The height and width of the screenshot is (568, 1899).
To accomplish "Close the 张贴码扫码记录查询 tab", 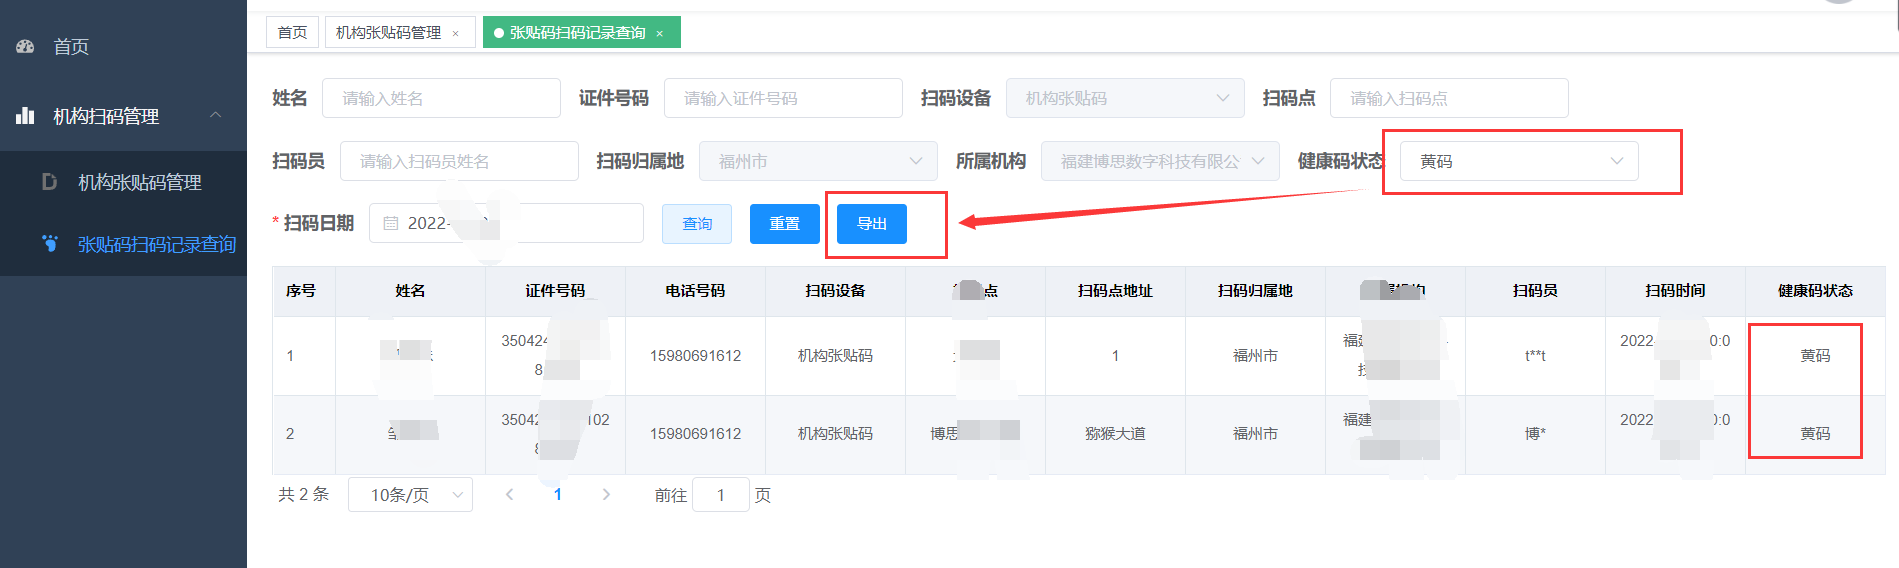I will 660,33.
